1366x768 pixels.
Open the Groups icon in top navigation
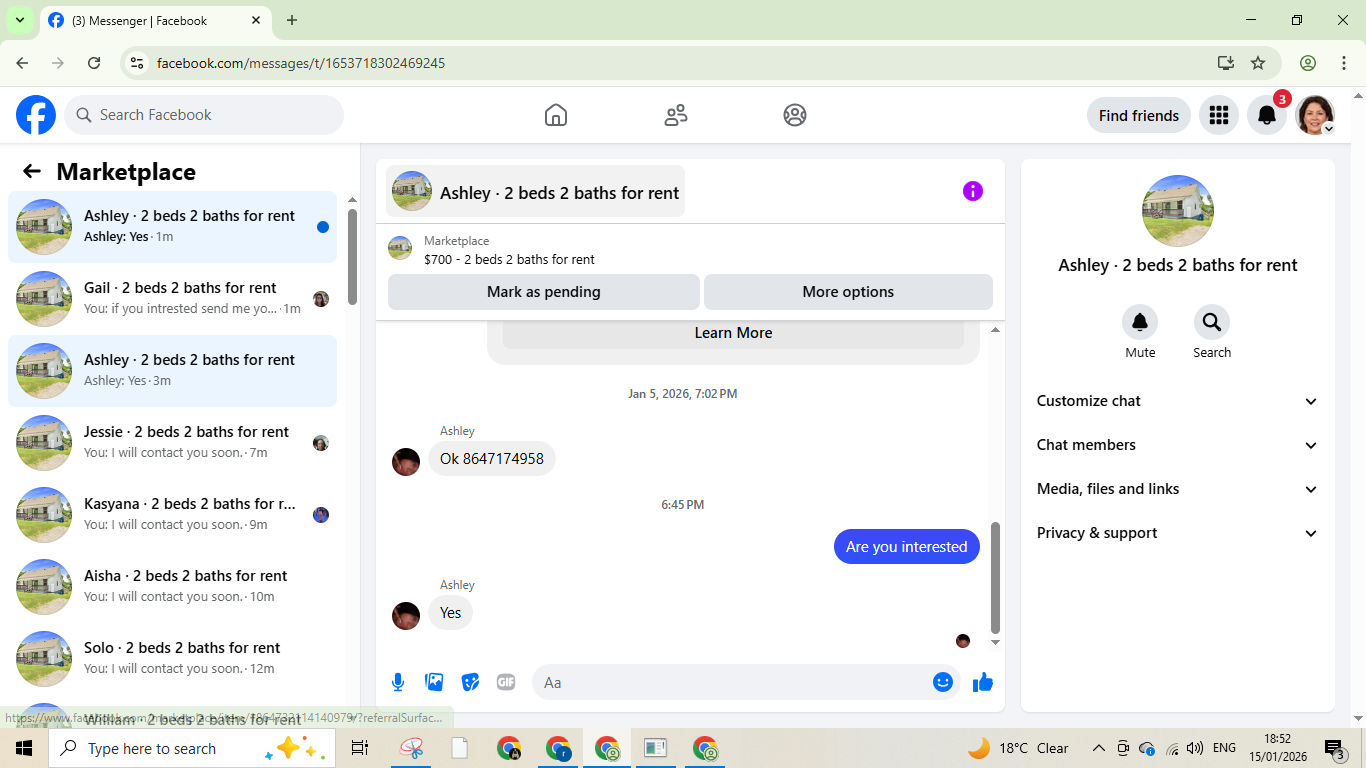click(795, 115)
